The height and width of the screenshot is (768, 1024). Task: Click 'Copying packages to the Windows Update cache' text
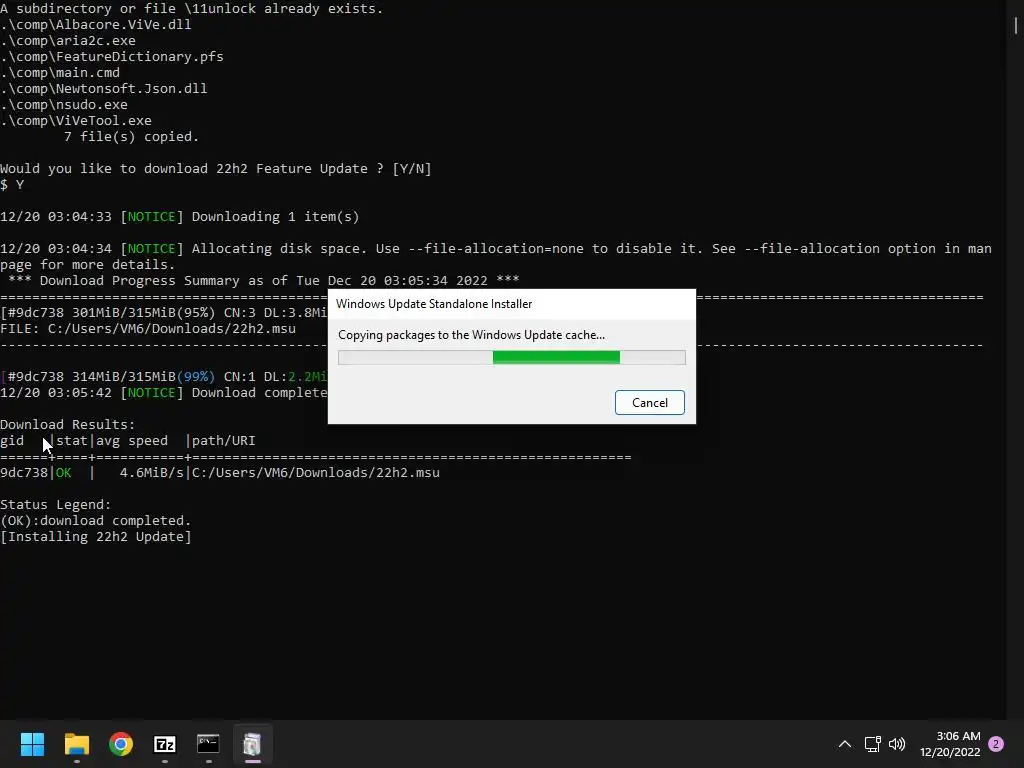(x=471, y=335)
